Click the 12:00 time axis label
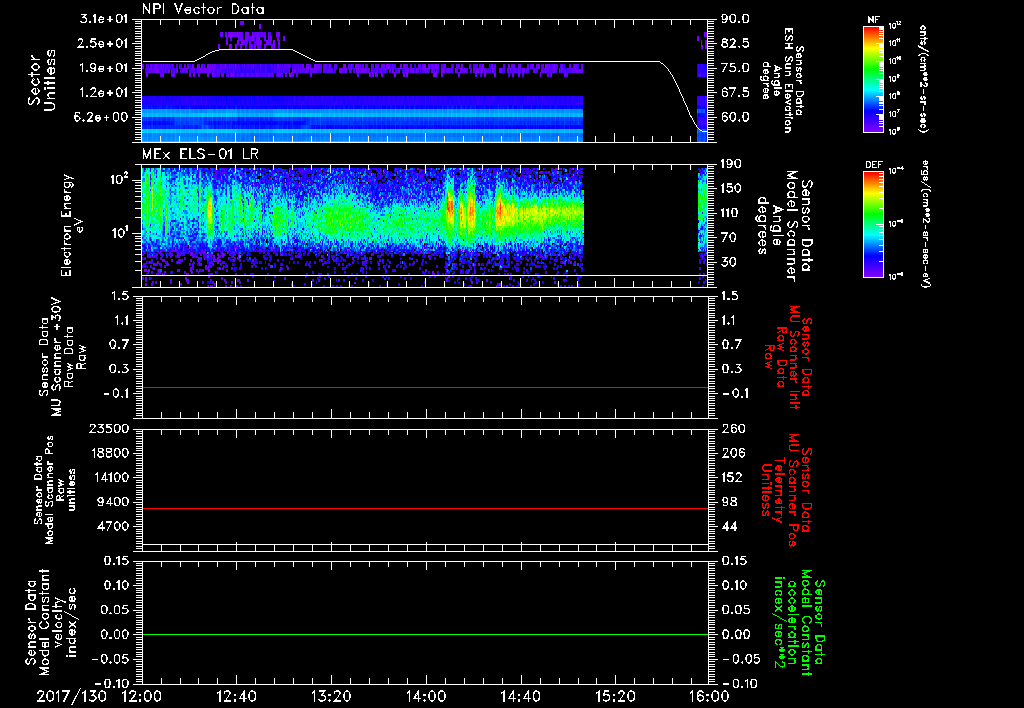This screenshot has width=1024, height=708. pos(141,695)
